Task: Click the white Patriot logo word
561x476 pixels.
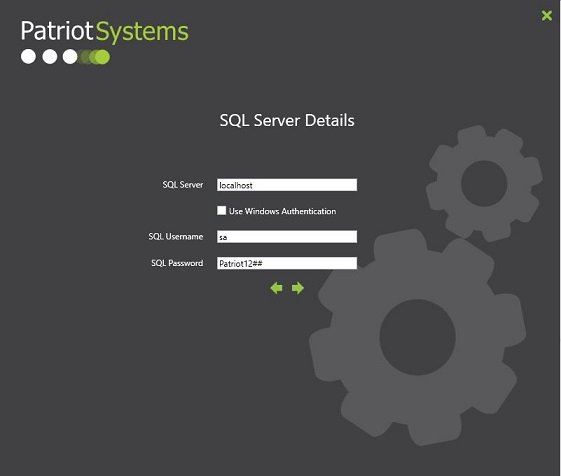Action: pos(57,31)
